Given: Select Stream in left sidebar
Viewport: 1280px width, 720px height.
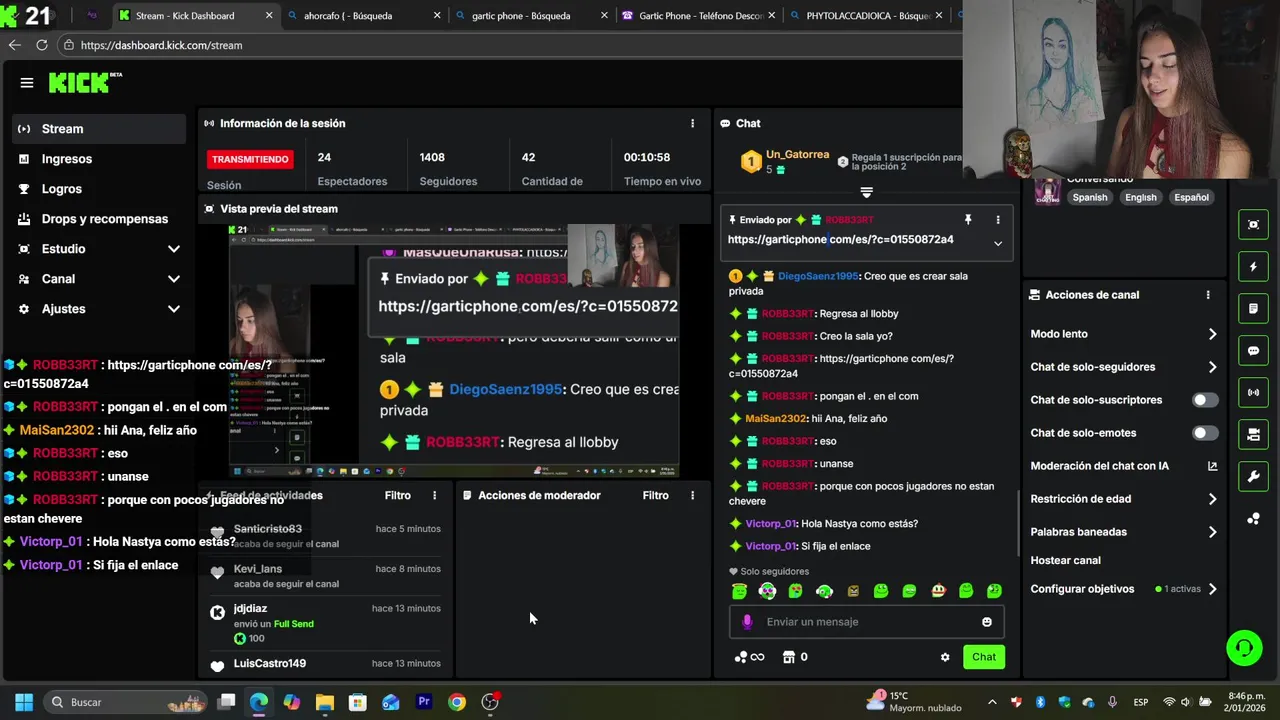Looking at the screenshot, I should (100, 129).
